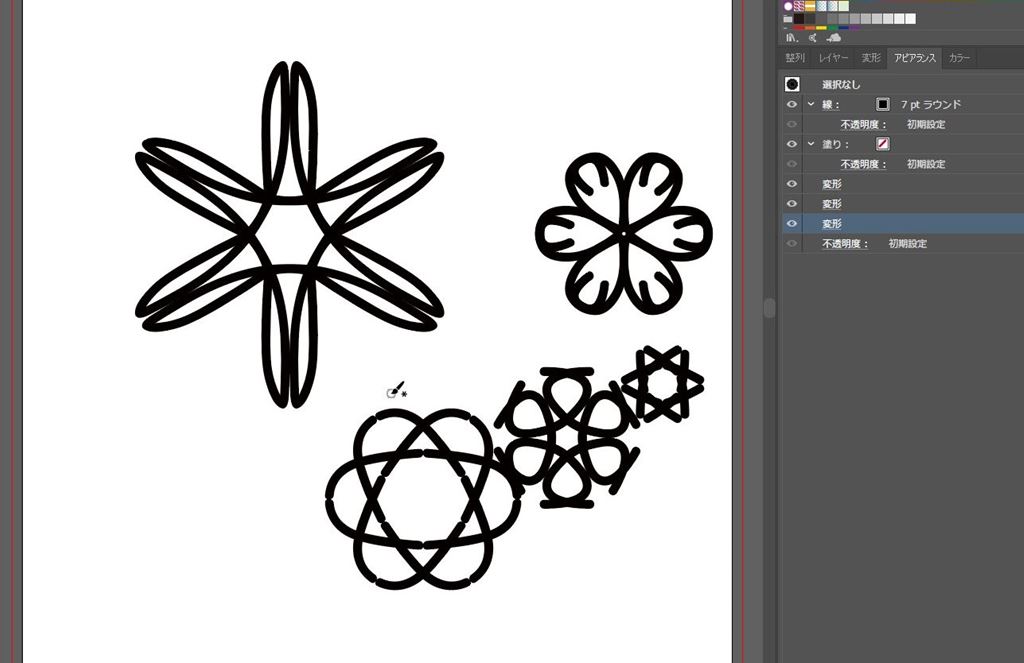Open the 7 pt ラウンド stroke weight setting
The width and height of the screenshot is (1024, 663).
[x=930, y=104]
